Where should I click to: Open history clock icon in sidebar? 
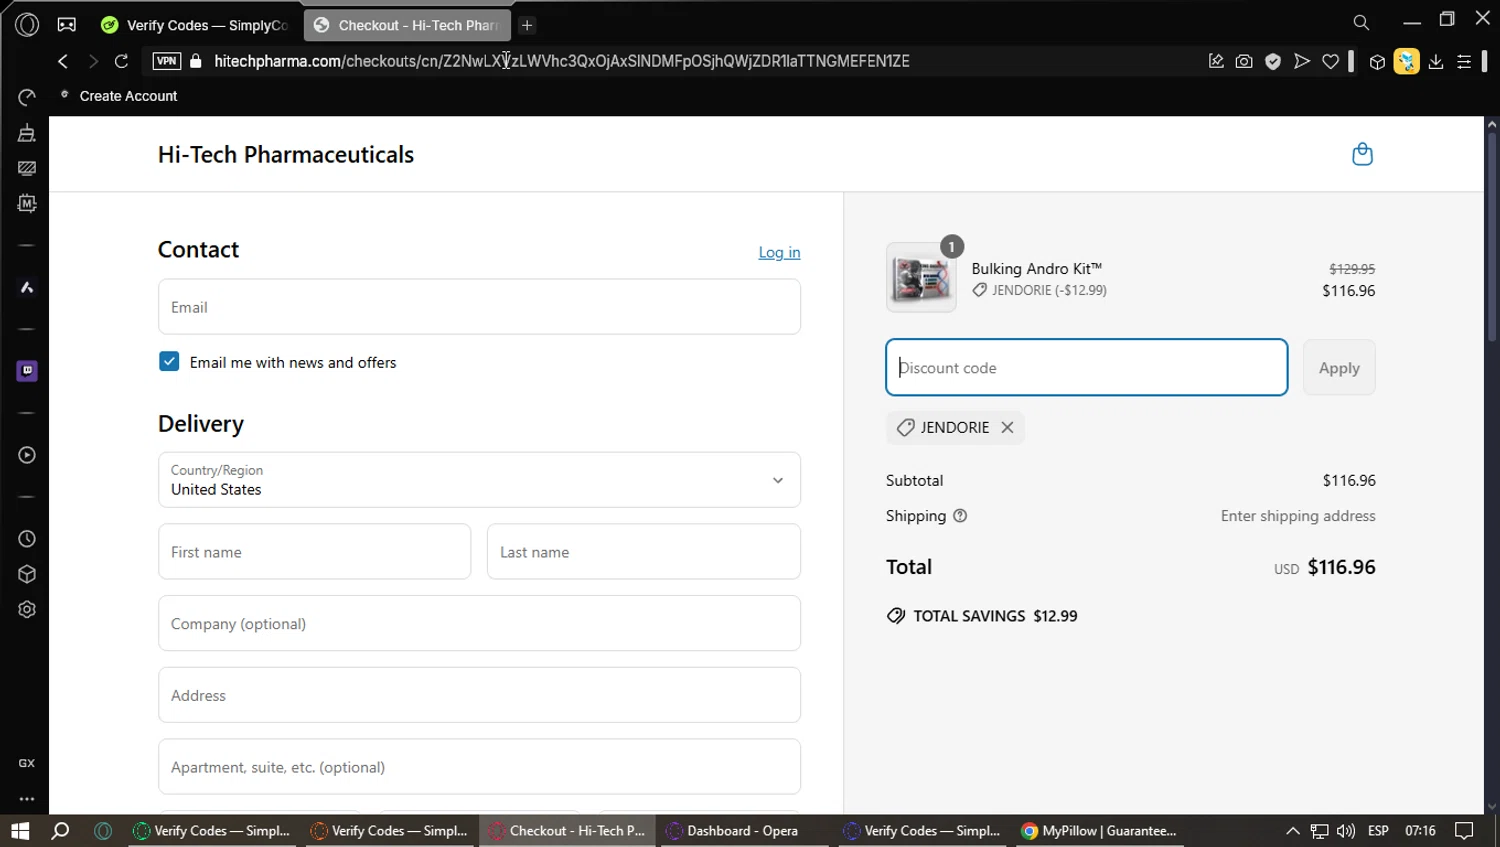pos(27,539)
